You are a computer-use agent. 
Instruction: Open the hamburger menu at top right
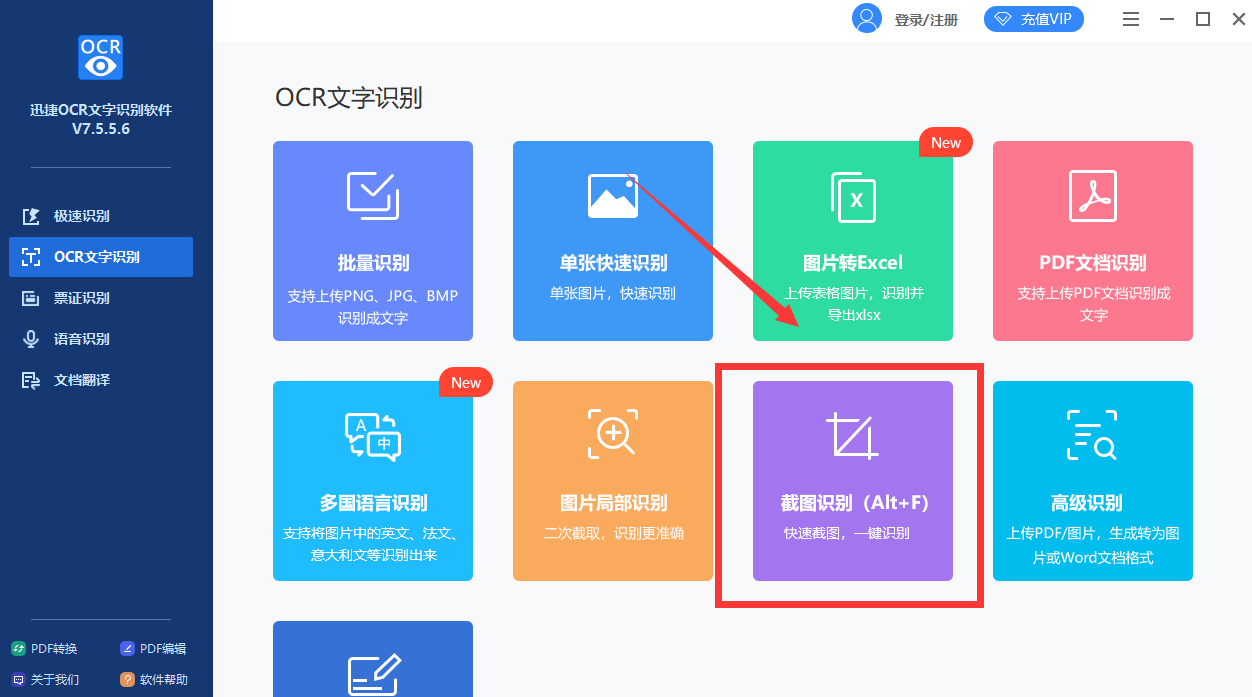pyautogui.click(x=1130, y=18)
